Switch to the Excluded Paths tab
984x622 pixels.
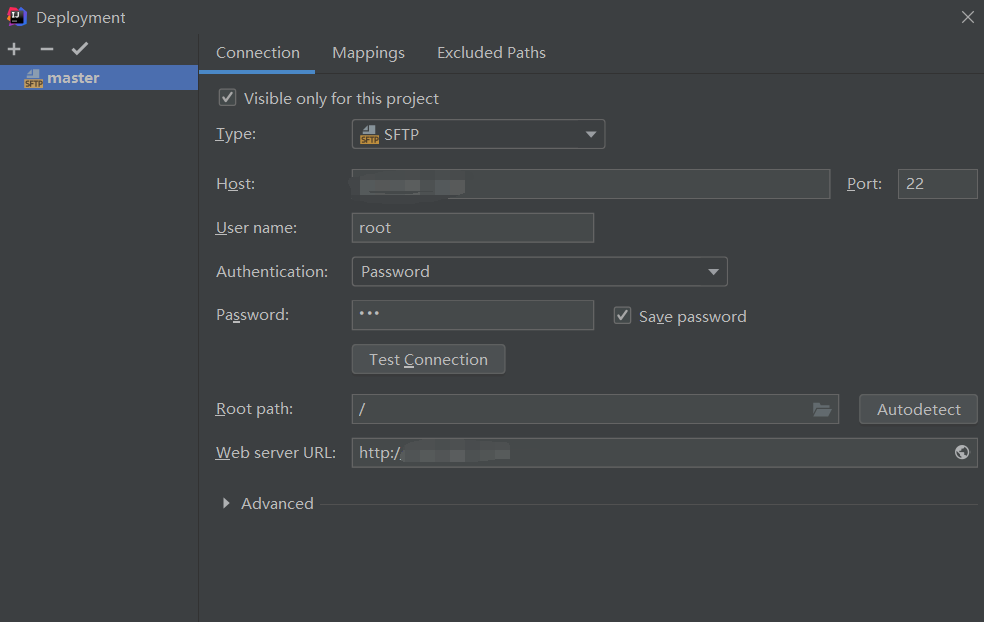pos(491,53)
